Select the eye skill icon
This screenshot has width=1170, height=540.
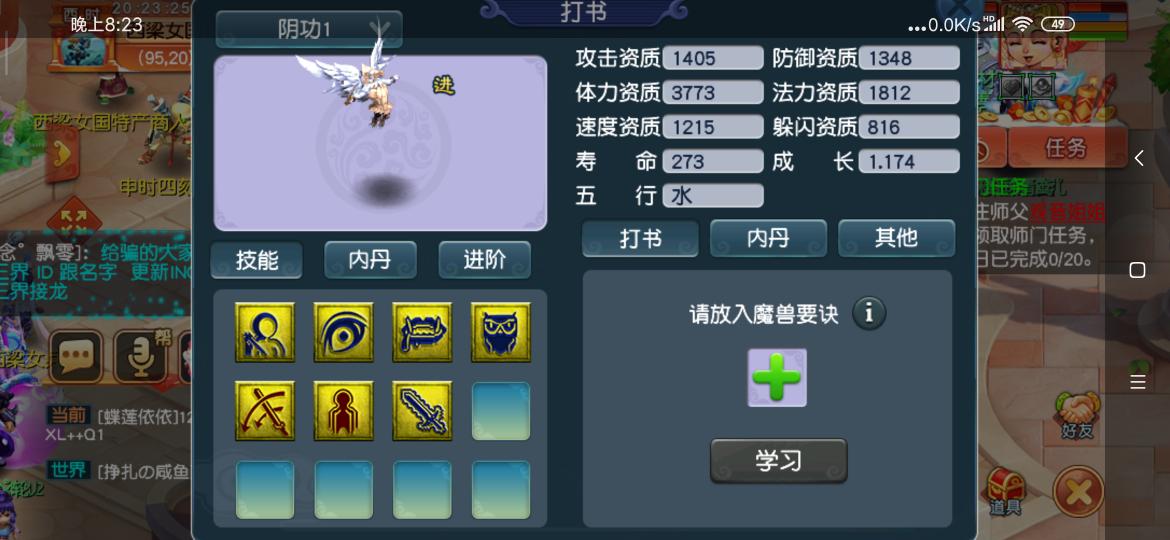point(343,332)
